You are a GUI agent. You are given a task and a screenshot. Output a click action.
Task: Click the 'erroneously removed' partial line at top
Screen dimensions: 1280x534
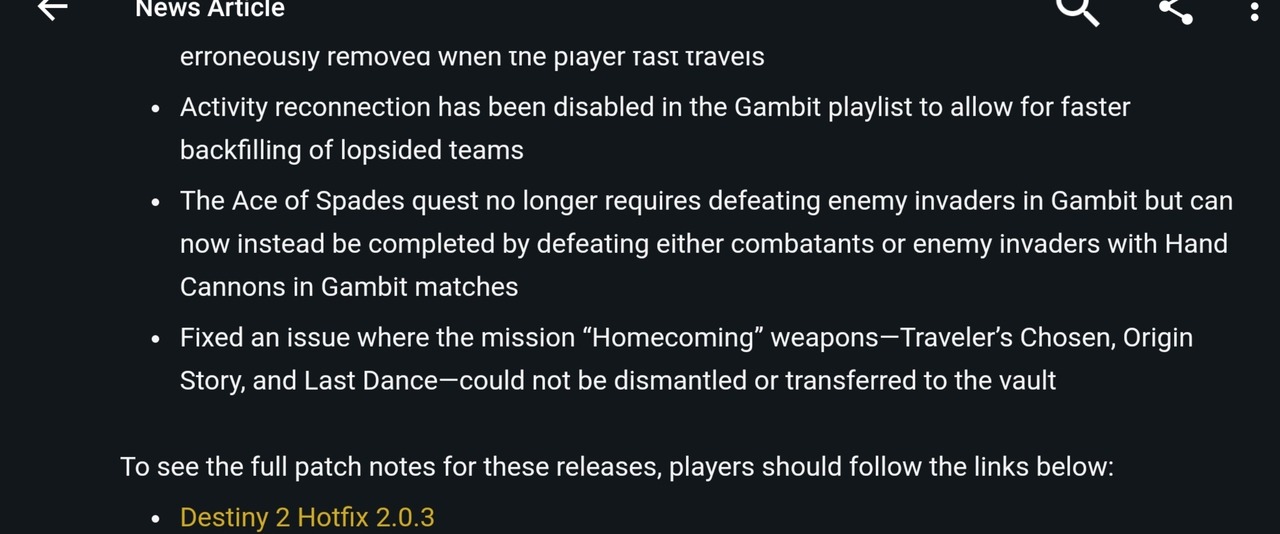point(472,57)
